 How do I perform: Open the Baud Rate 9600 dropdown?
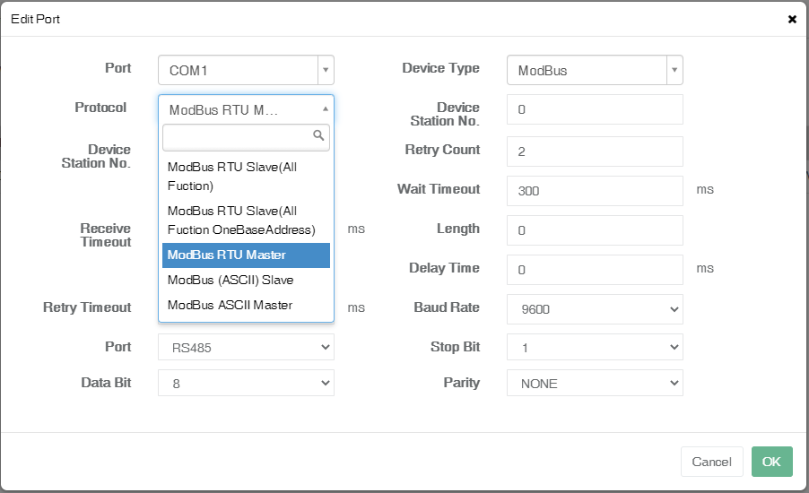point(594,309)
